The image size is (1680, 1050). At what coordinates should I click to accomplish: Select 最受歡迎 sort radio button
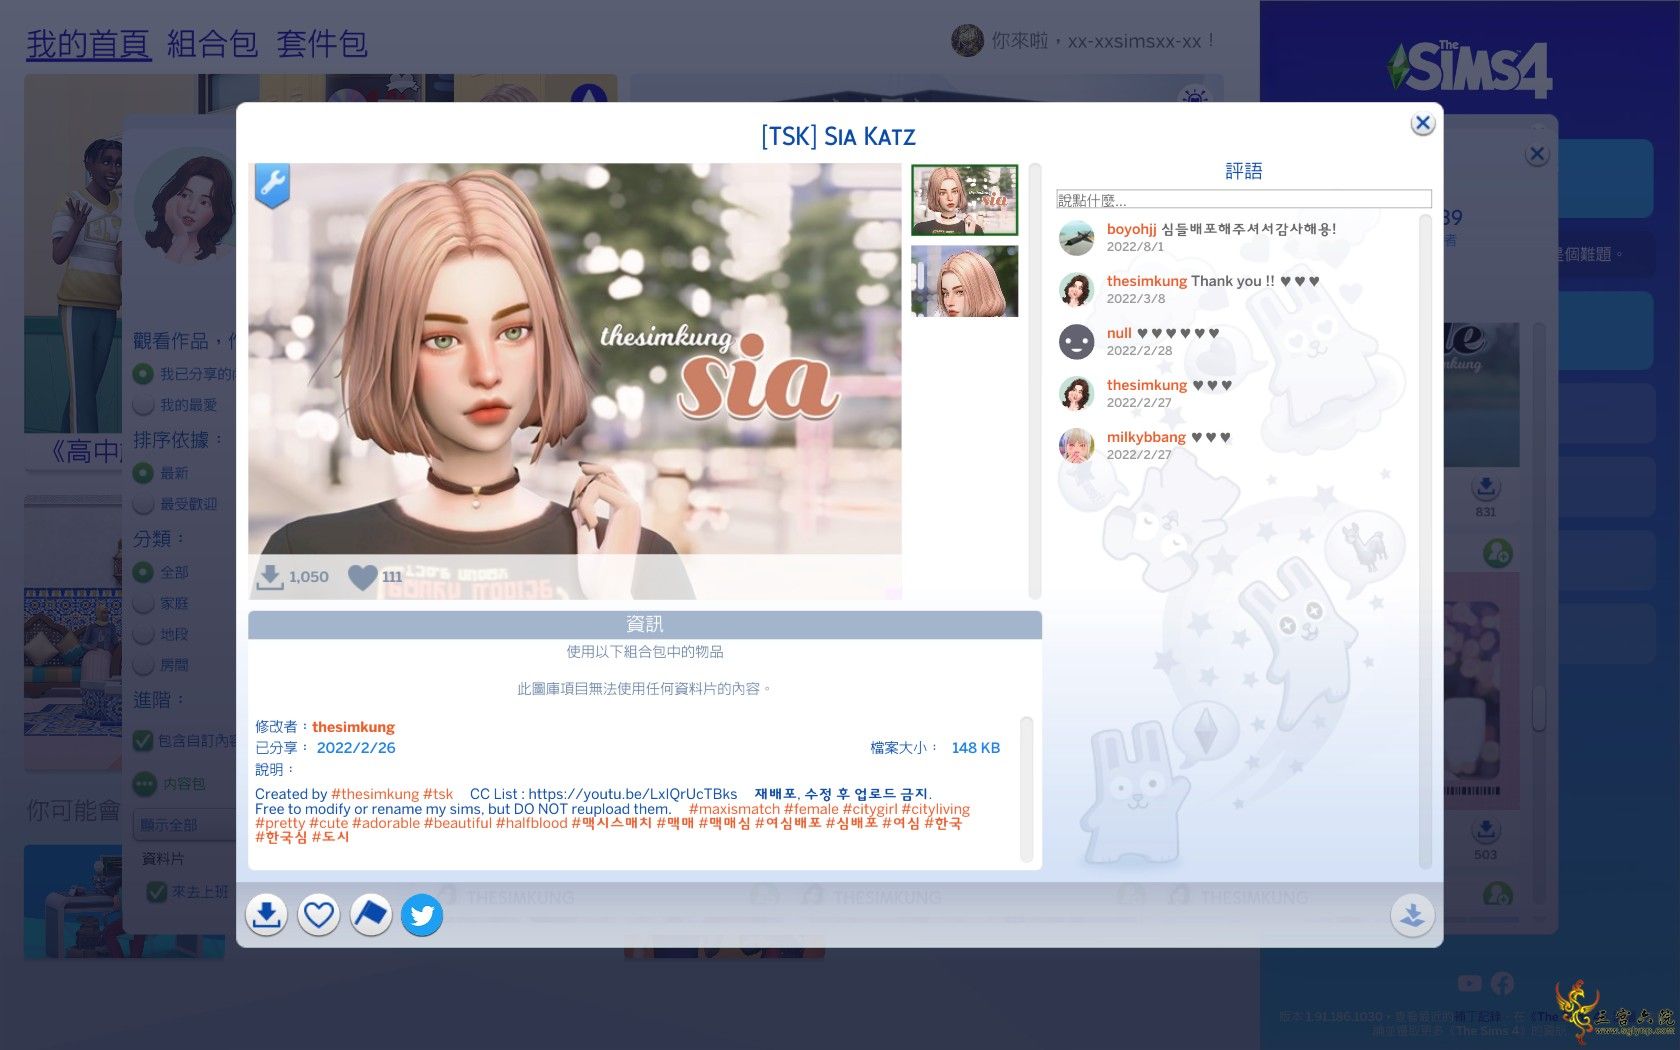coord(144,504)
